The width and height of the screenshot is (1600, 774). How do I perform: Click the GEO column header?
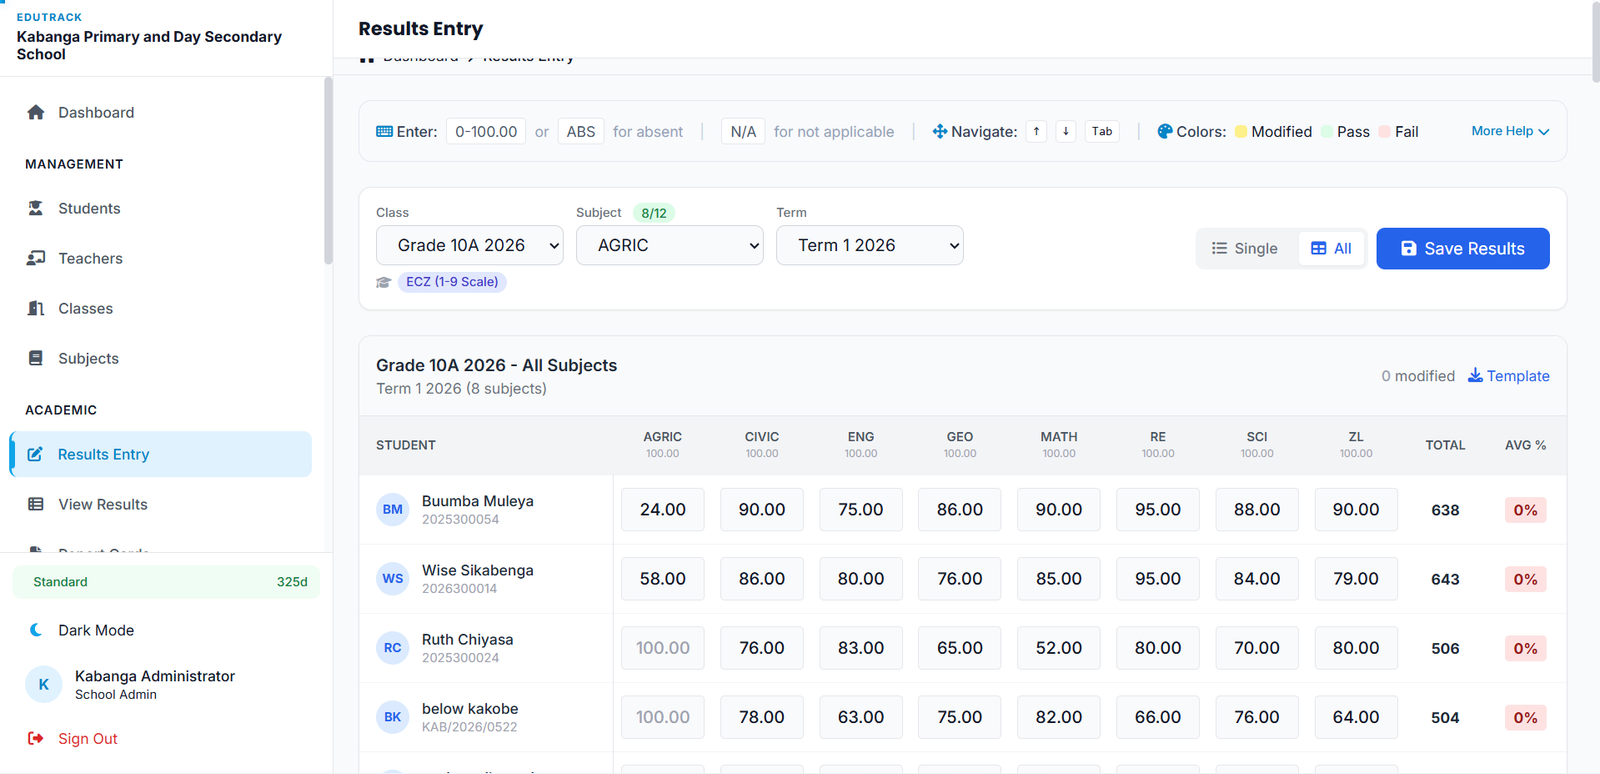click(960, 444)
